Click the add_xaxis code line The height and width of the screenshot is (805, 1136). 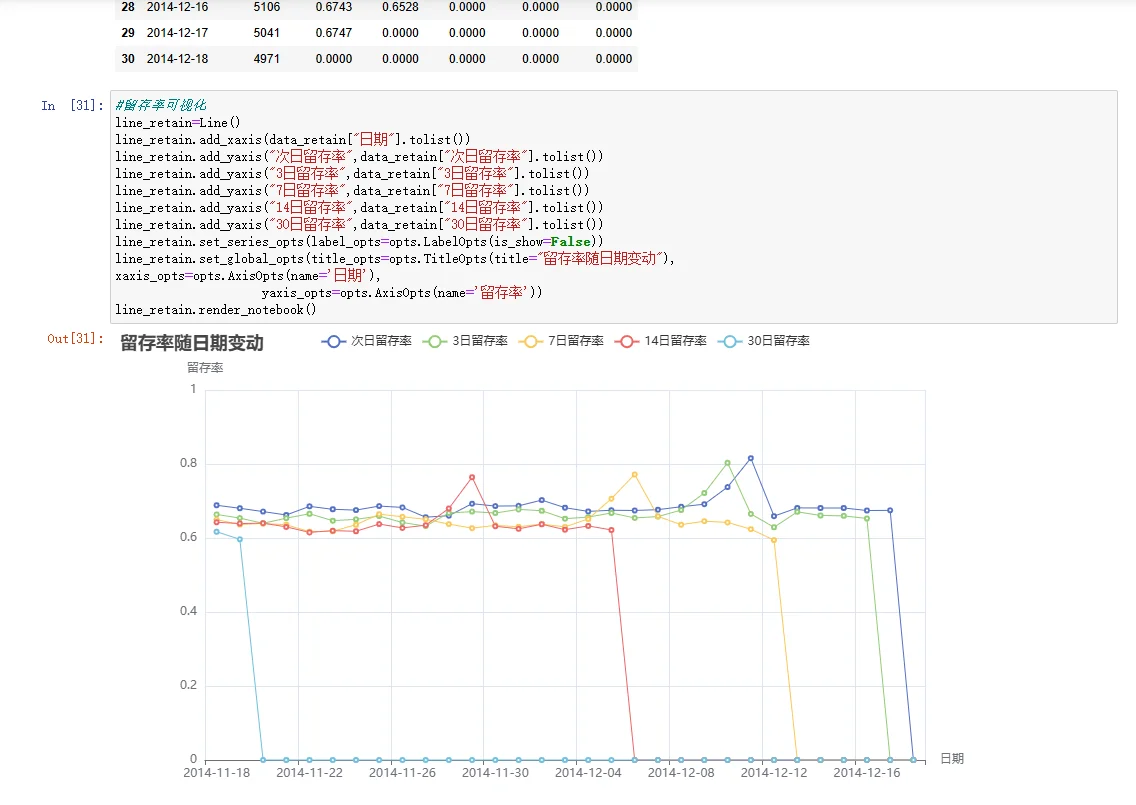pos(293,139)
